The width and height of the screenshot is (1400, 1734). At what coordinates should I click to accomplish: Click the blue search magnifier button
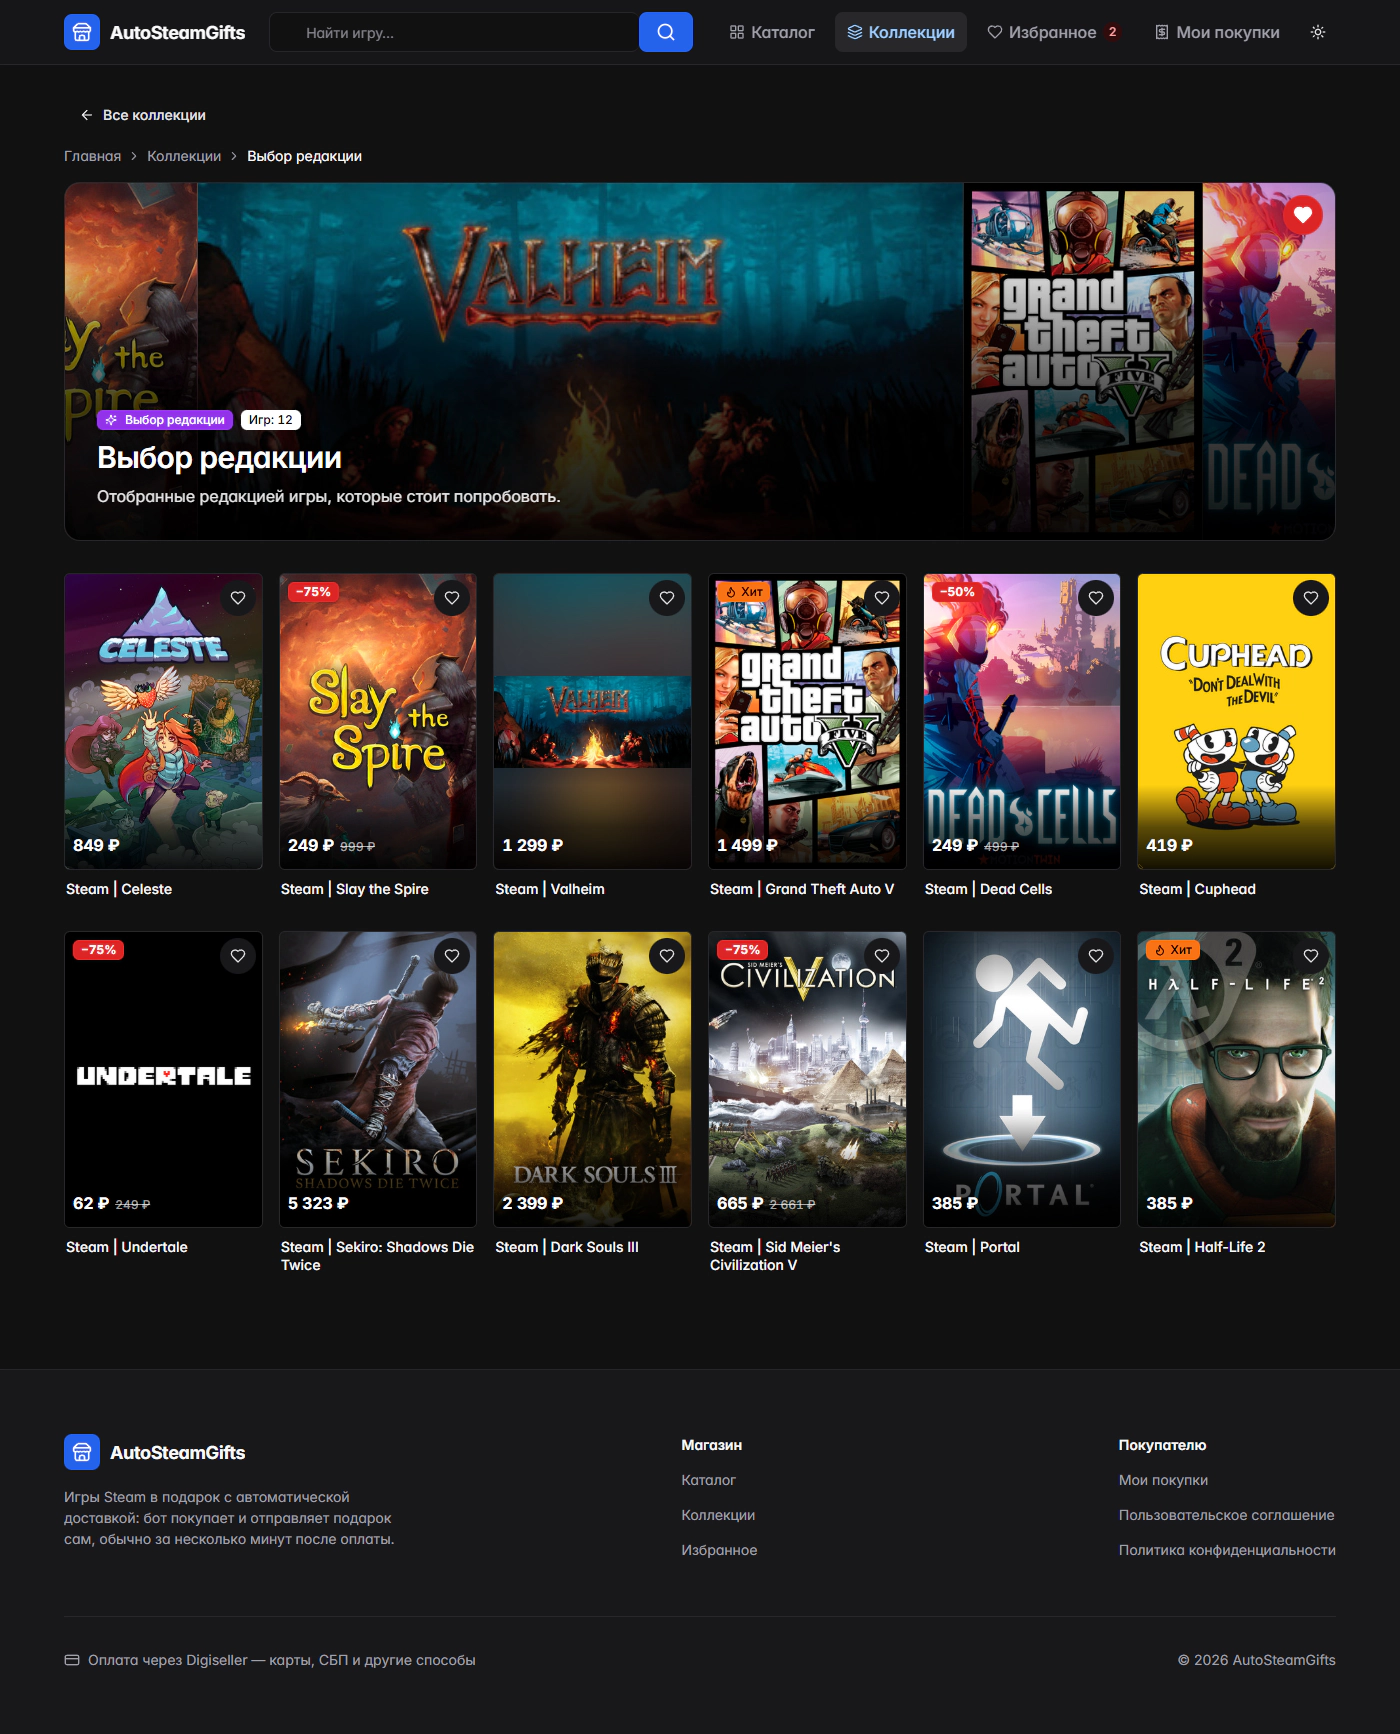point(666,32)
